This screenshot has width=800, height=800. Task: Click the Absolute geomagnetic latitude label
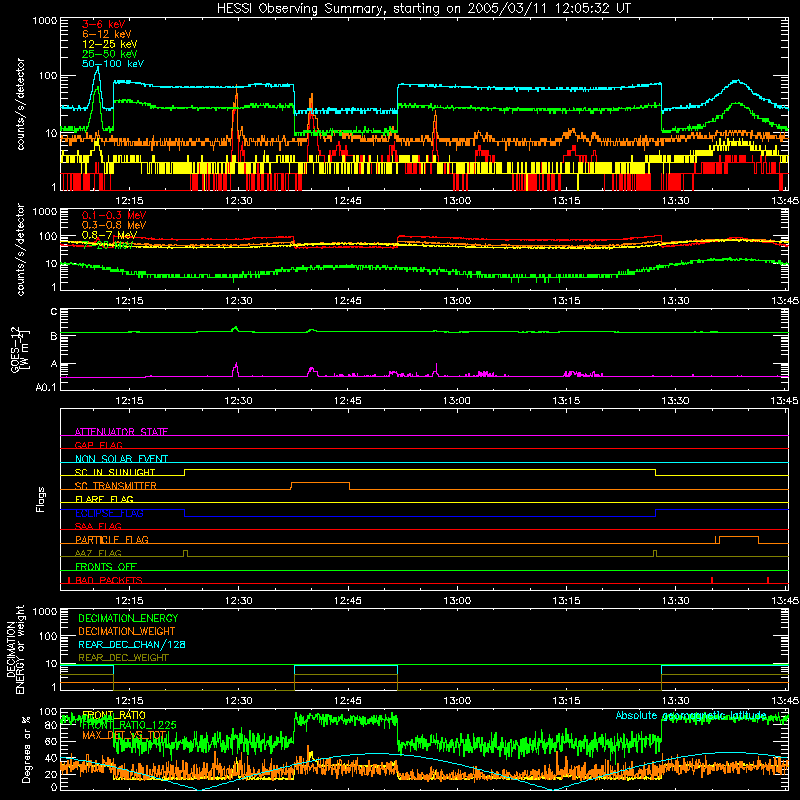click(x=691, y=715)
